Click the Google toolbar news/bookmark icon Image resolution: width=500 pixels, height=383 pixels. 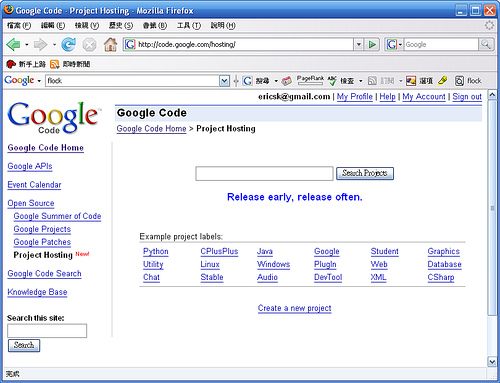coord(286,81)
